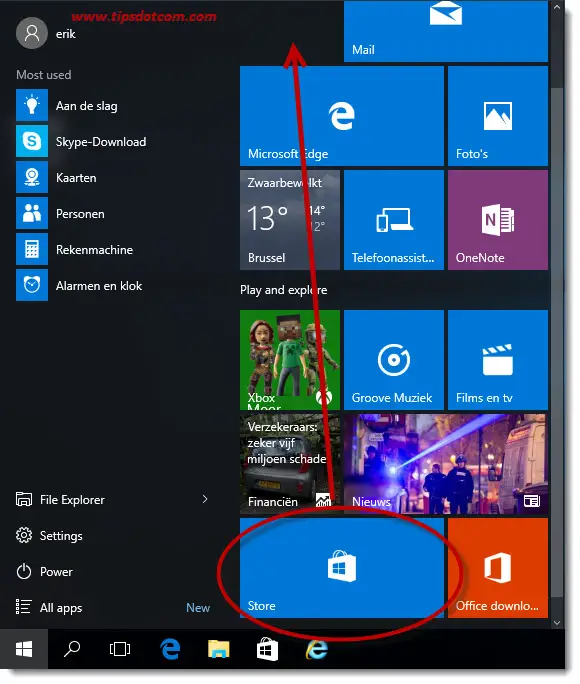The image size is (580, 684).
Task: Launch the Microsoft Edge tile
Action: tap(341, 116)
